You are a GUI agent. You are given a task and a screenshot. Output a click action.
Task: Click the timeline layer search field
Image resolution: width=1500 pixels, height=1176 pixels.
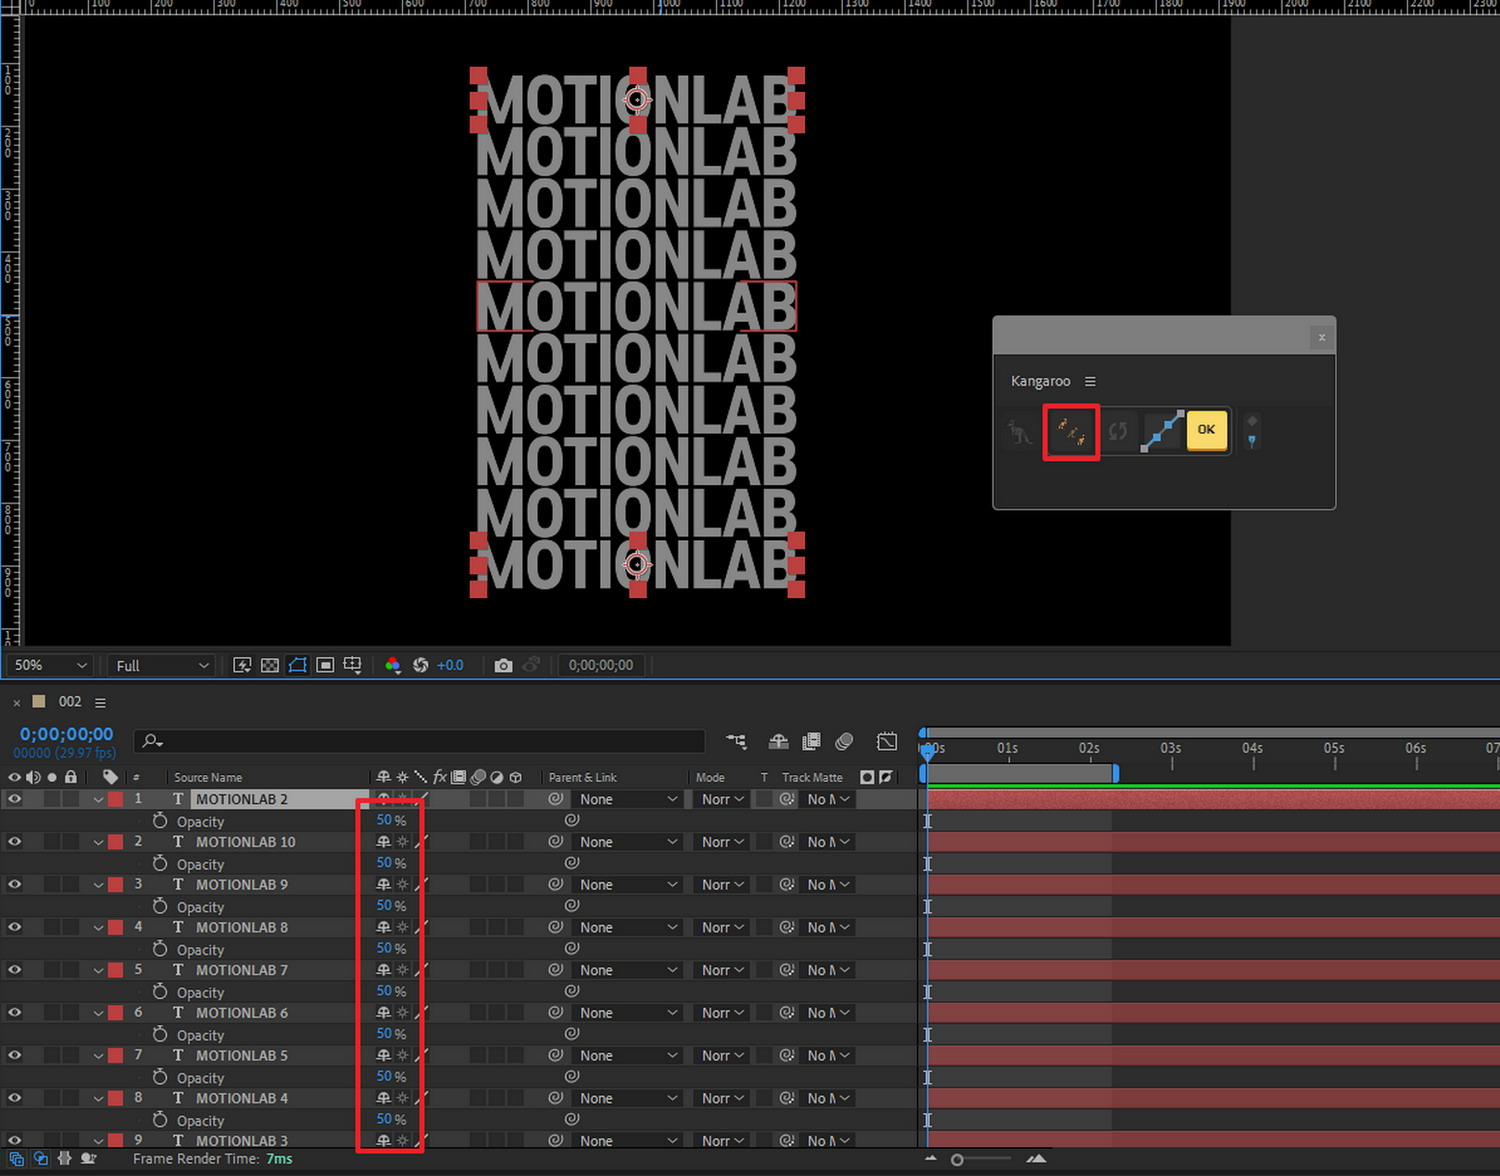[x=420, y=741]
